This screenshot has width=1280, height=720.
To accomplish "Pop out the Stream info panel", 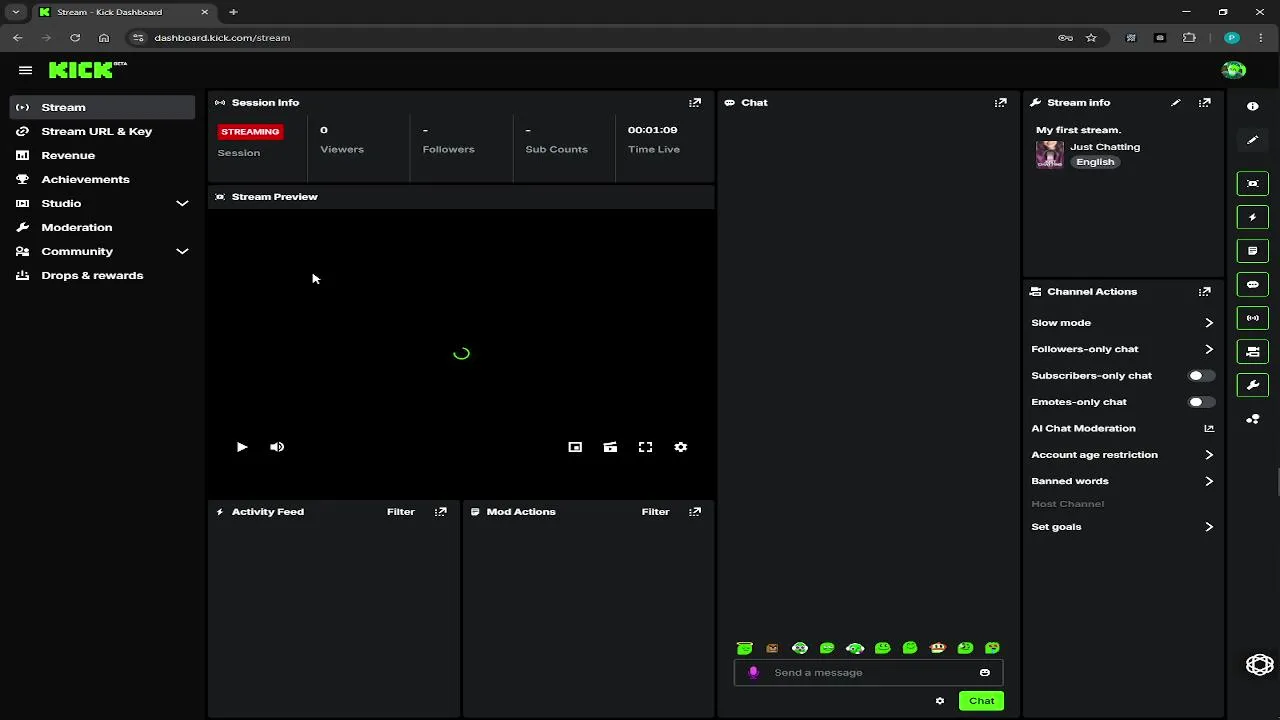I will (x=1205, y=102).
